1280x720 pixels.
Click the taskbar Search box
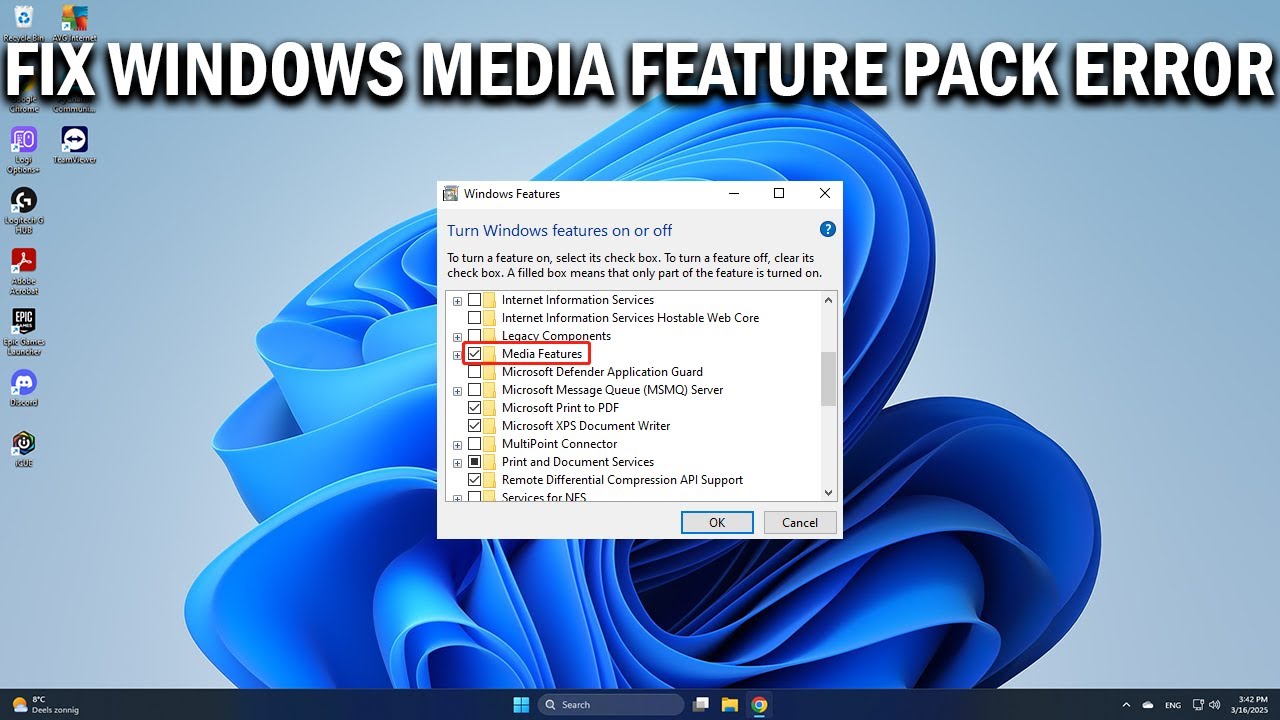pyautogui.click(x=611, y=704)
